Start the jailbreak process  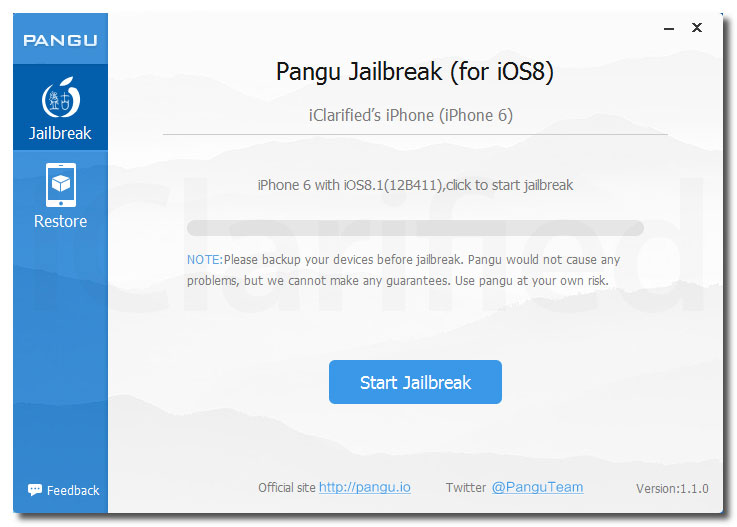415,382
